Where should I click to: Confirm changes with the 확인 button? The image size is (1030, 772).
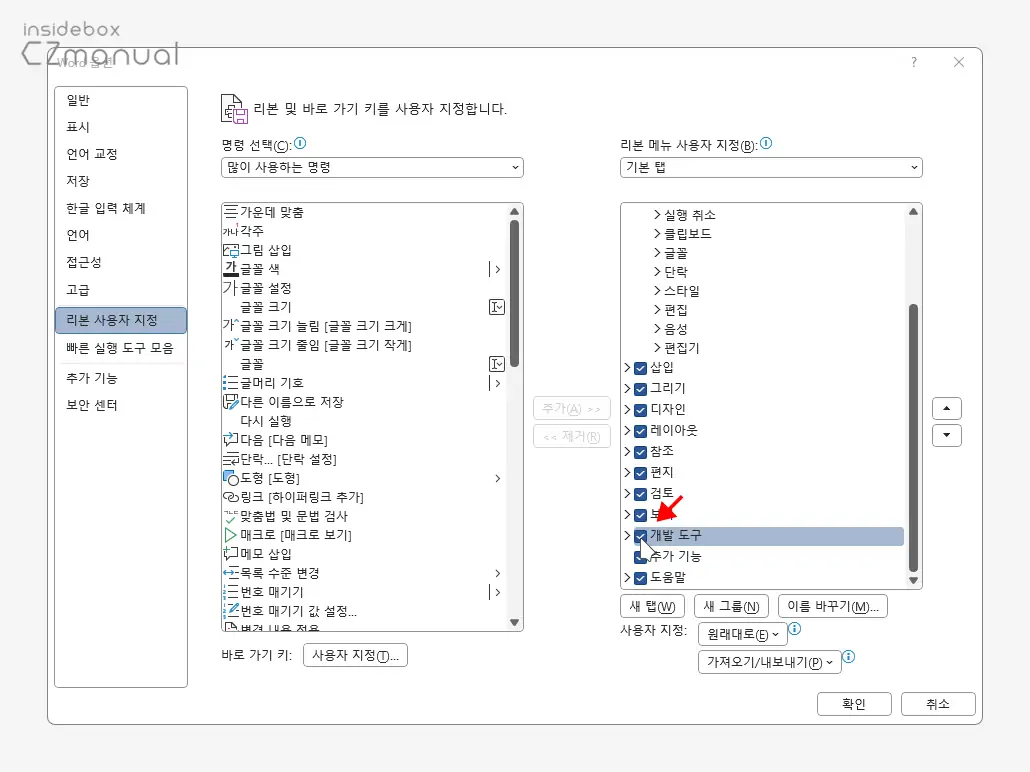854,703
